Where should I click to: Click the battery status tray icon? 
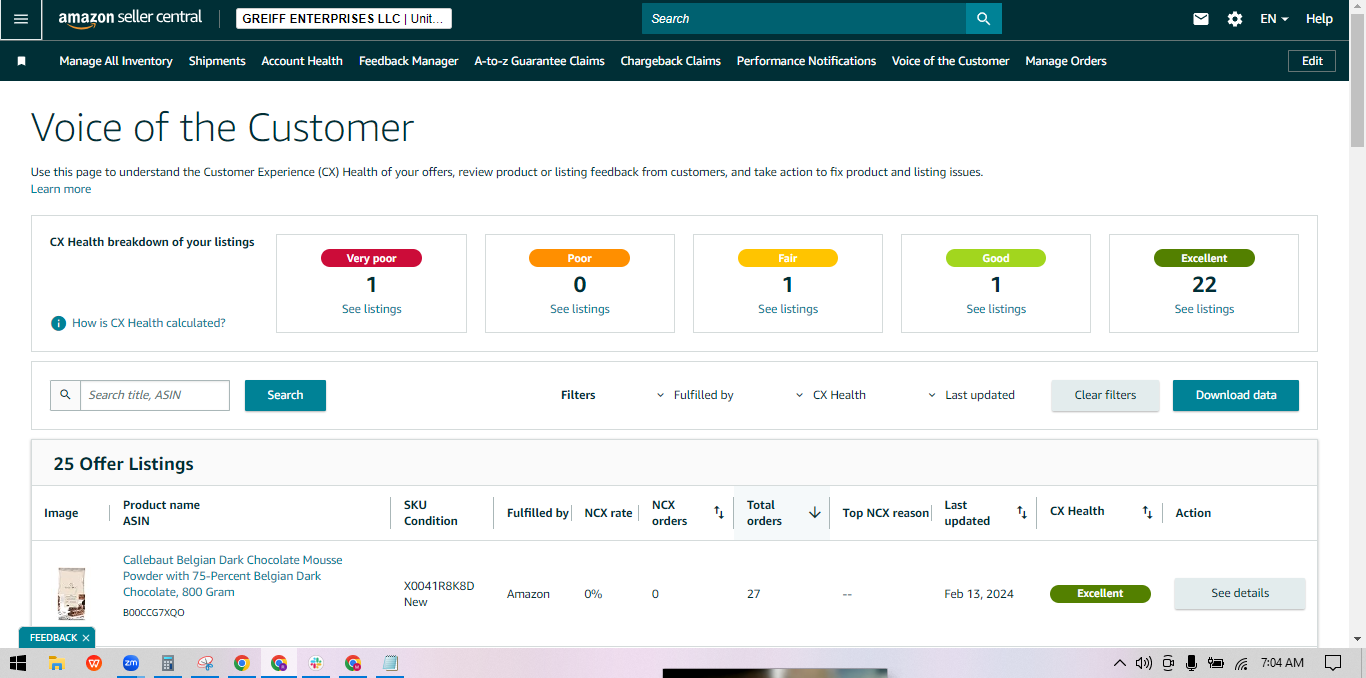[1216, 663]
